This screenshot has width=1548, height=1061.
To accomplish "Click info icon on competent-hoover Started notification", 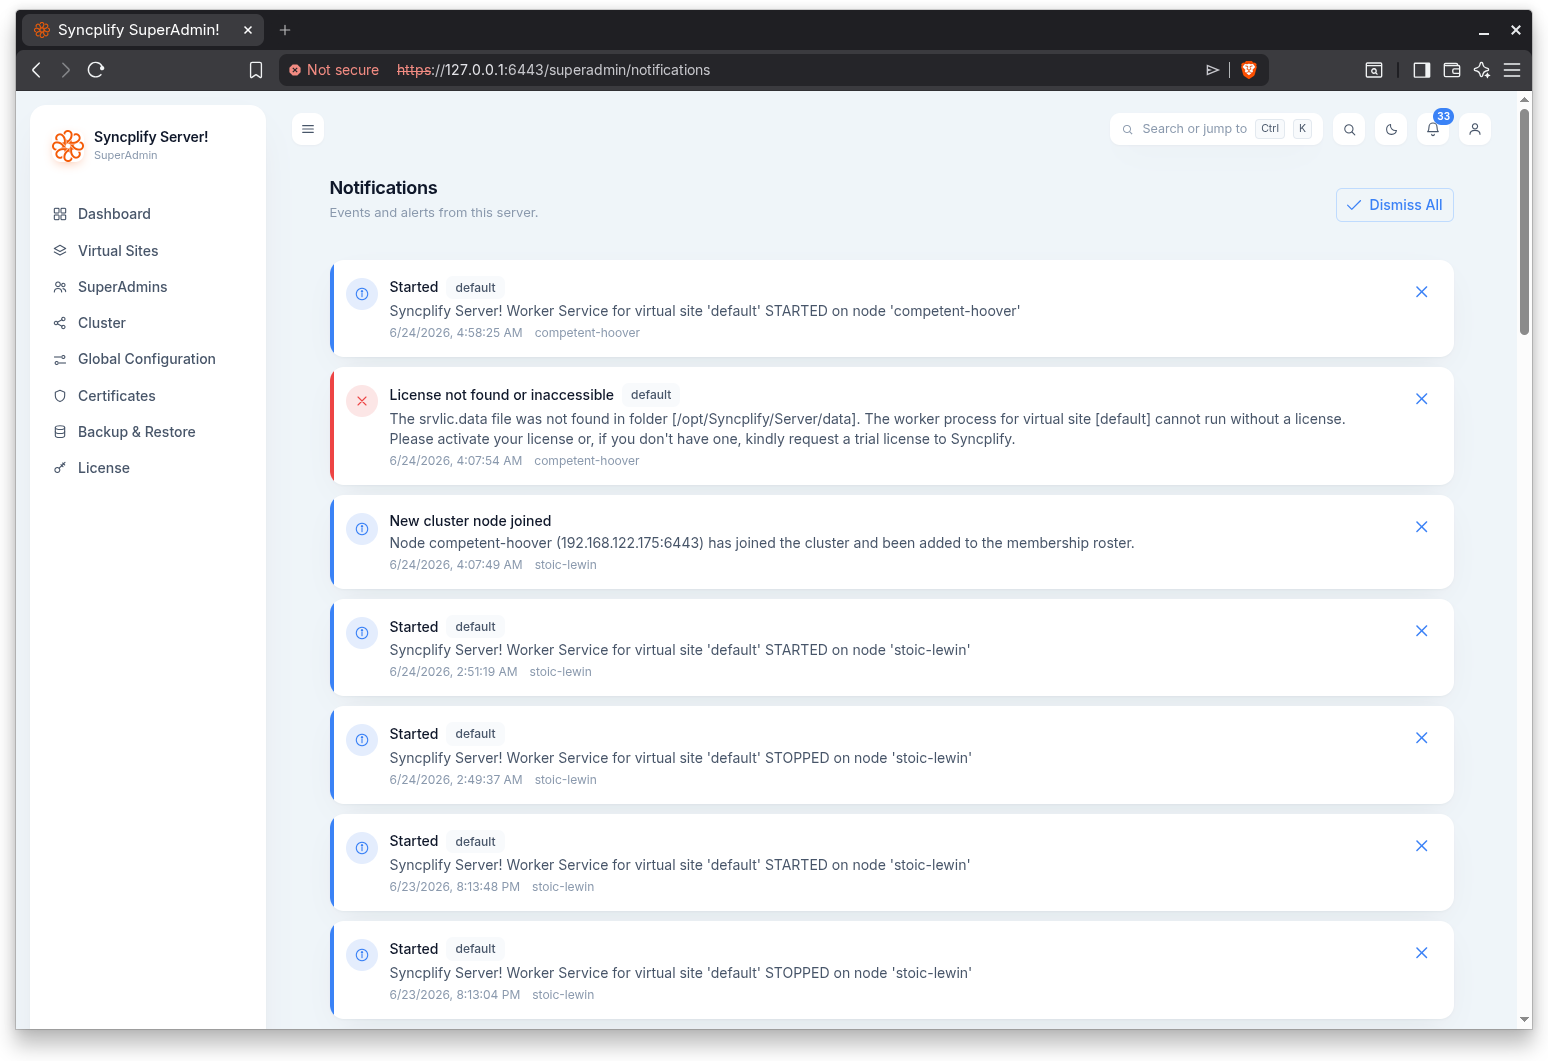I will click(362, 294).
